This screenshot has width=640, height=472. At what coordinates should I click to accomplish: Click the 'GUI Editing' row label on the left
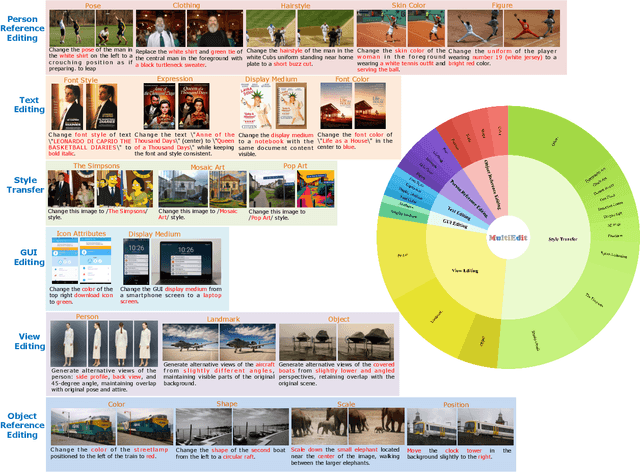pos(29,257)
